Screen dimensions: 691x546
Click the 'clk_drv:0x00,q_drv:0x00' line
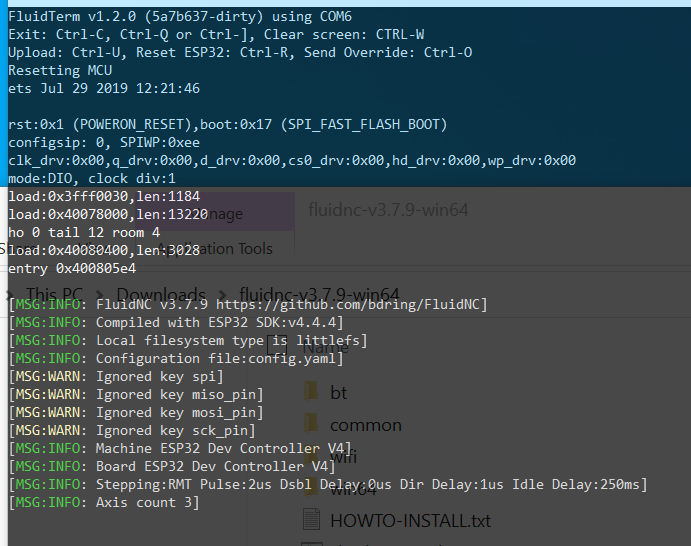click(x=292, y=160)
